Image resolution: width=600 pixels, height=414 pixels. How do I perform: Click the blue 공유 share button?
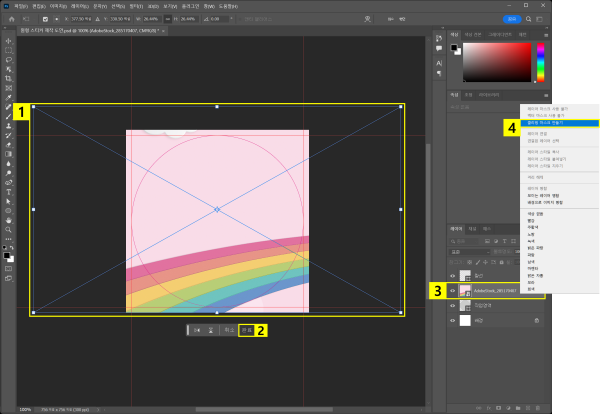[x=512, y=18]
